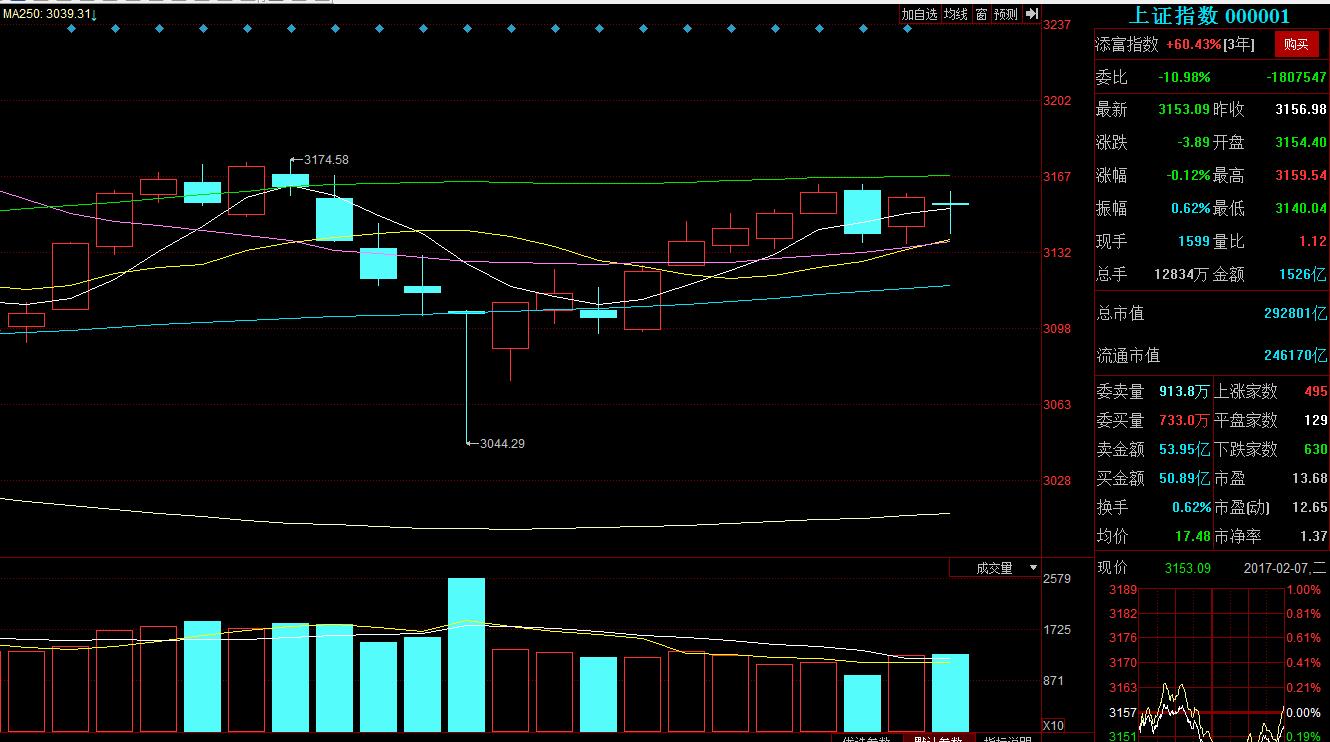Click the X10 volume scale label
This screenshot has height=742, width=1330.
[1053, 726]
